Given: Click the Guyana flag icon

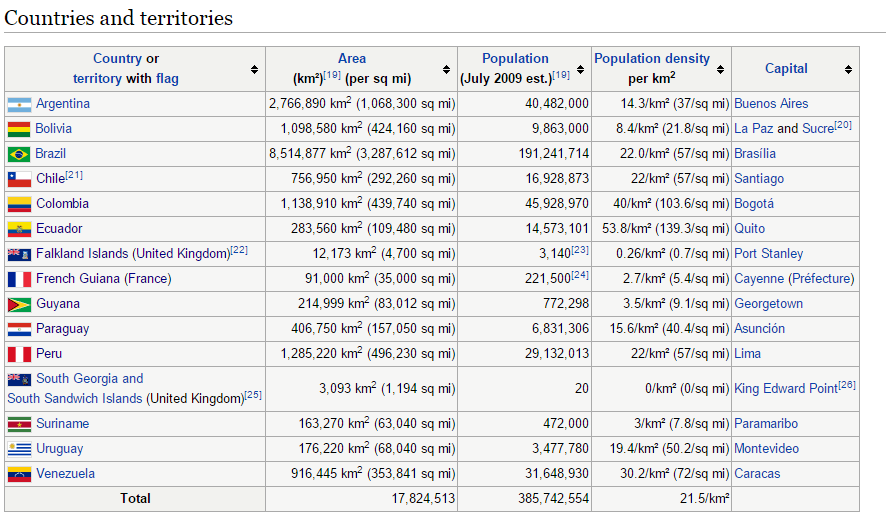Looking at the screenshot, I should pyautogui.click(x=19, y=304).
